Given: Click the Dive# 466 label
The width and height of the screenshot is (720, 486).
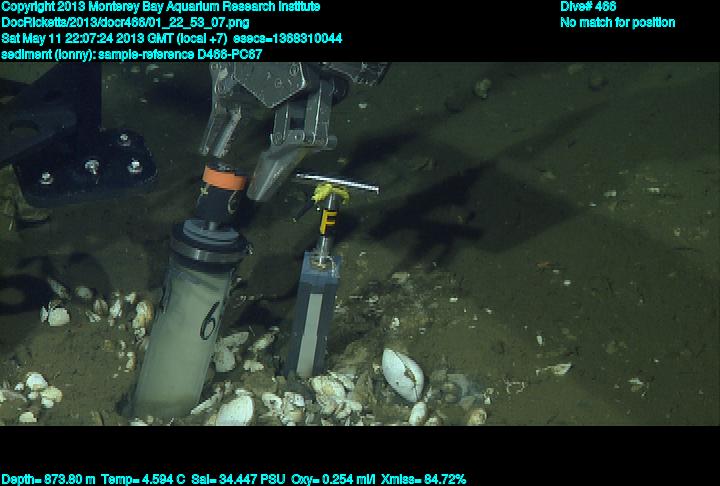Looking at the screenshot, I should [x=588, y=6].
